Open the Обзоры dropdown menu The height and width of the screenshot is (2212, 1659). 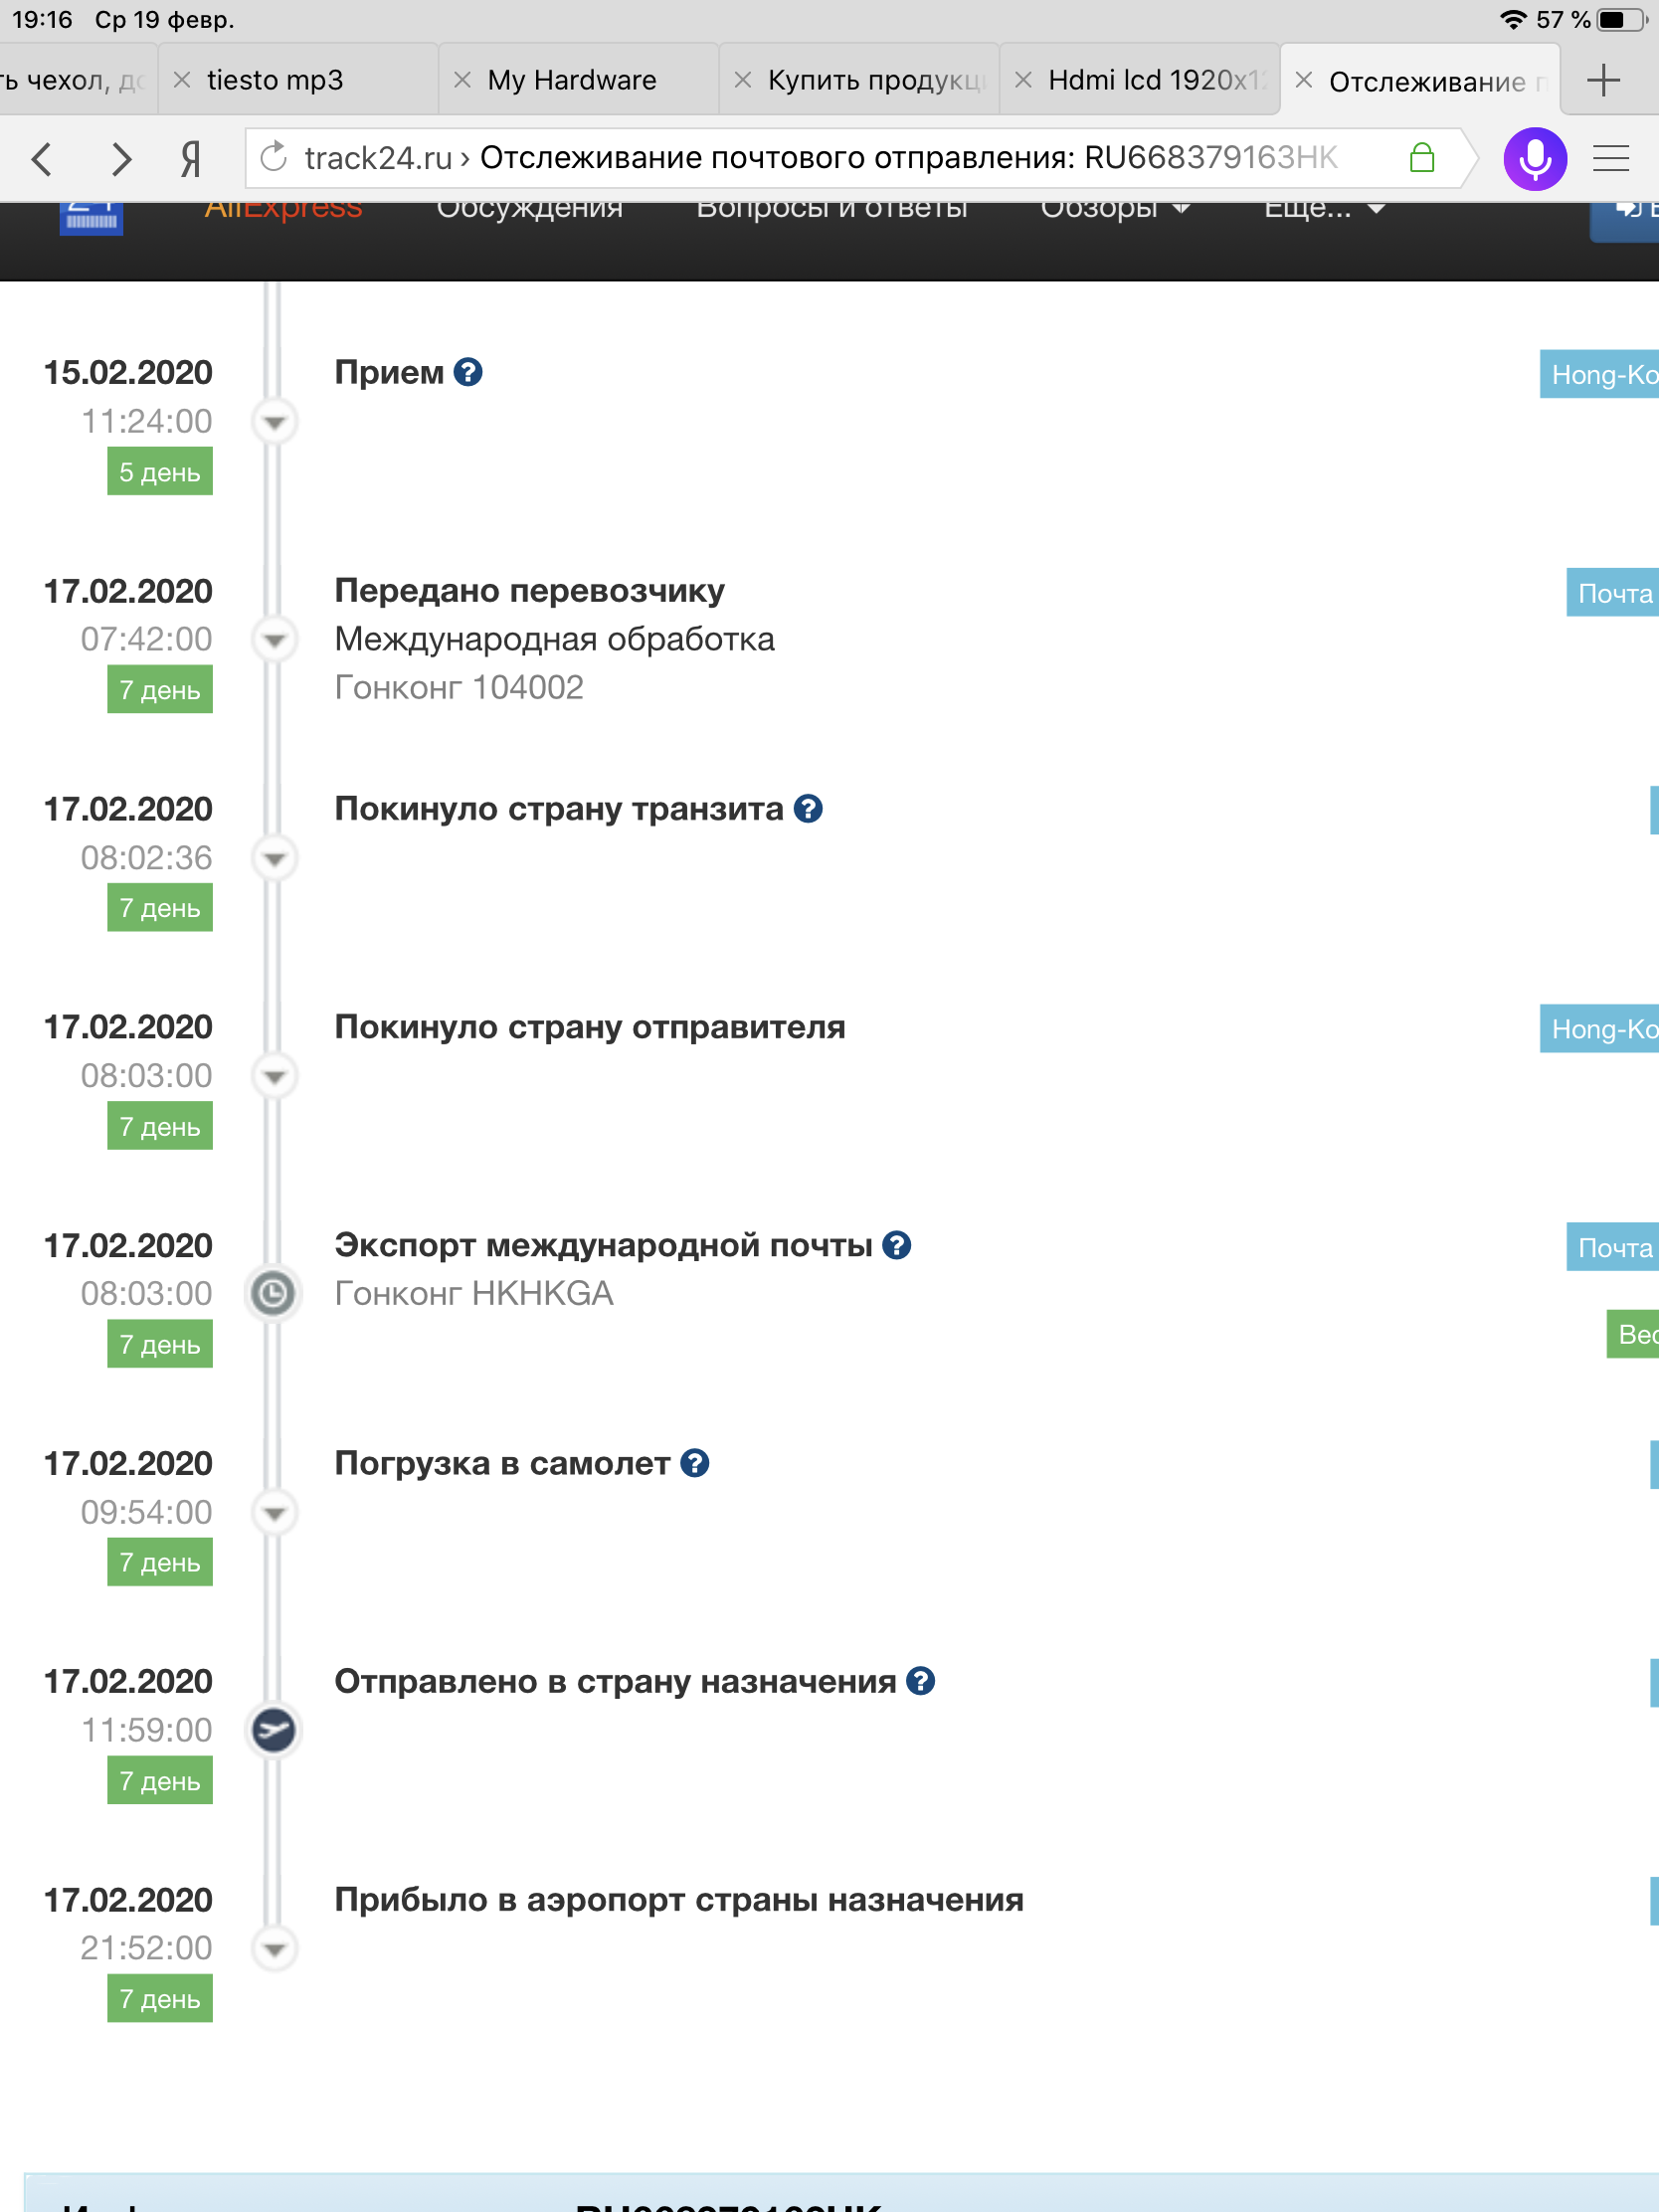point(1114,208)
